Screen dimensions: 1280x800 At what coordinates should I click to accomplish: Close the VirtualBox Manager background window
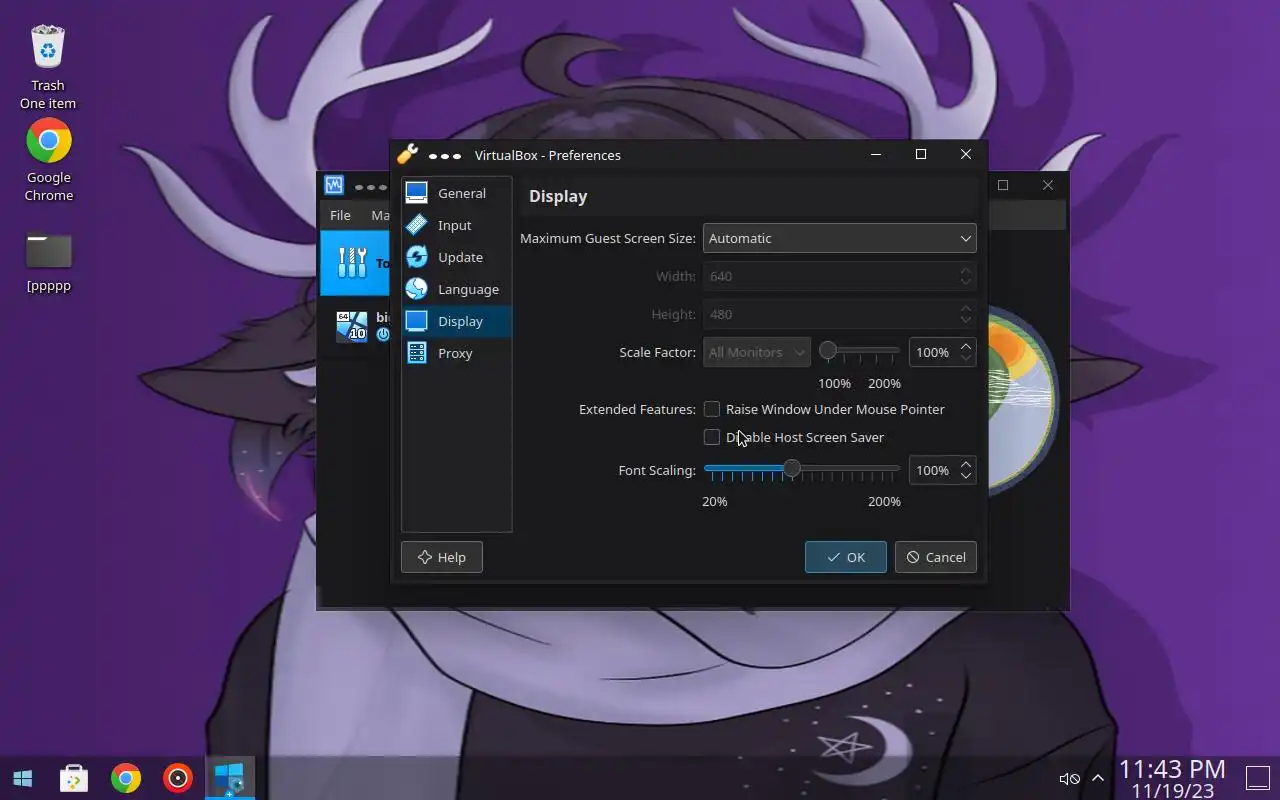tap(1047, 185)
